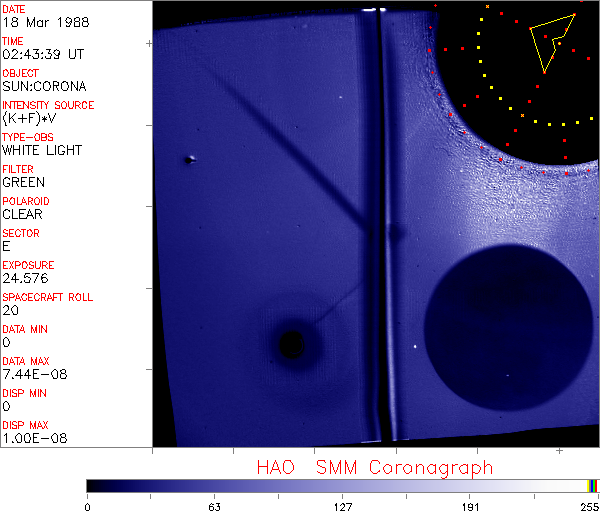Click the GREEN filter value

[x=24, y=182]
